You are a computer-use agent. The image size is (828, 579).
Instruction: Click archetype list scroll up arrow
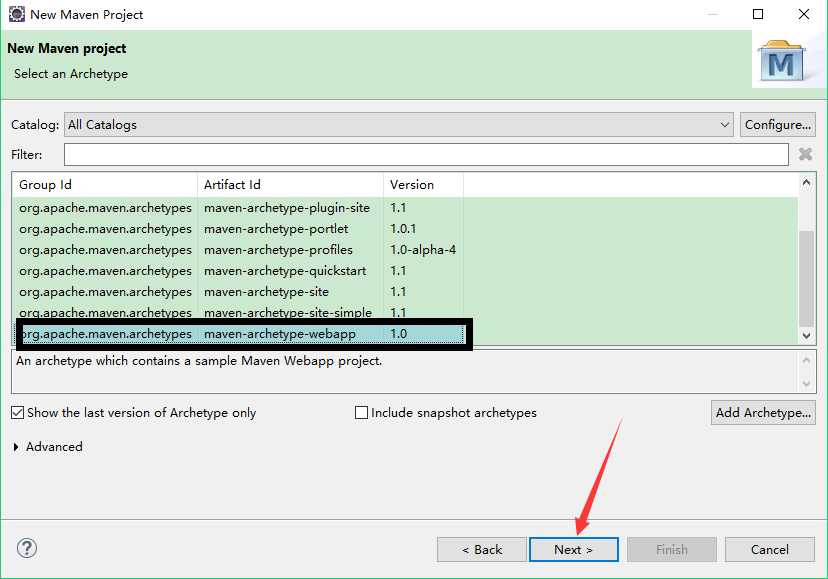click(806, 183)
